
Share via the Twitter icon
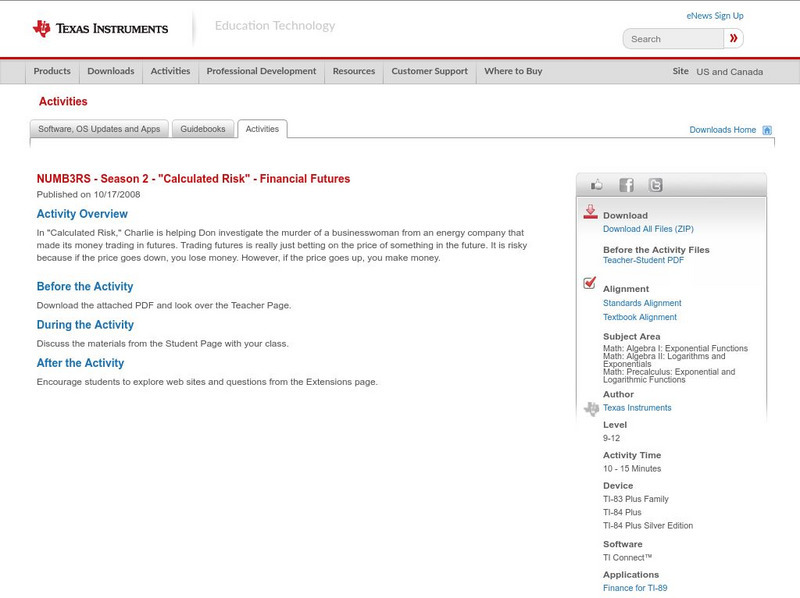pyautogui.click(x=655, y=185)
